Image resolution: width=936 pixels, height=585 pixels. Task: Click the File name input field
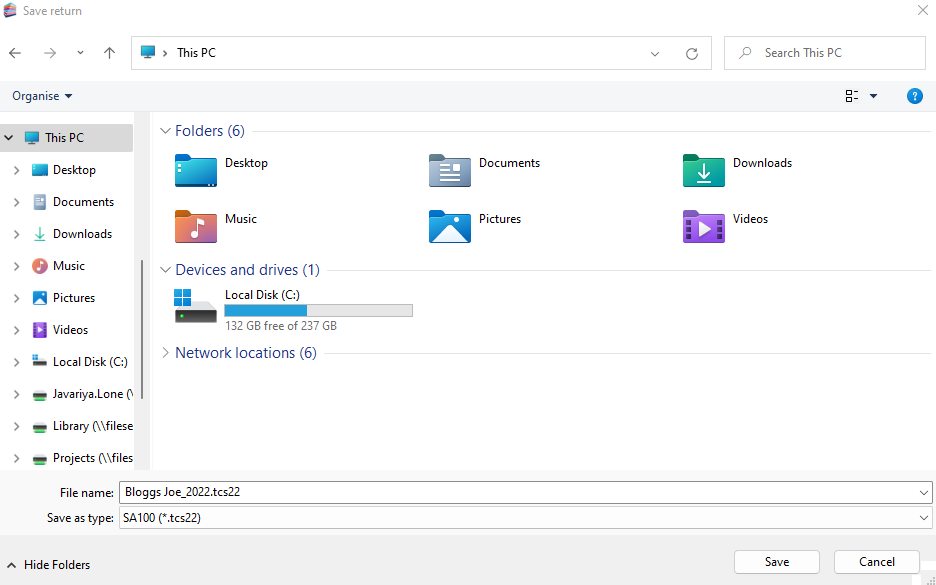click(520, 492)
